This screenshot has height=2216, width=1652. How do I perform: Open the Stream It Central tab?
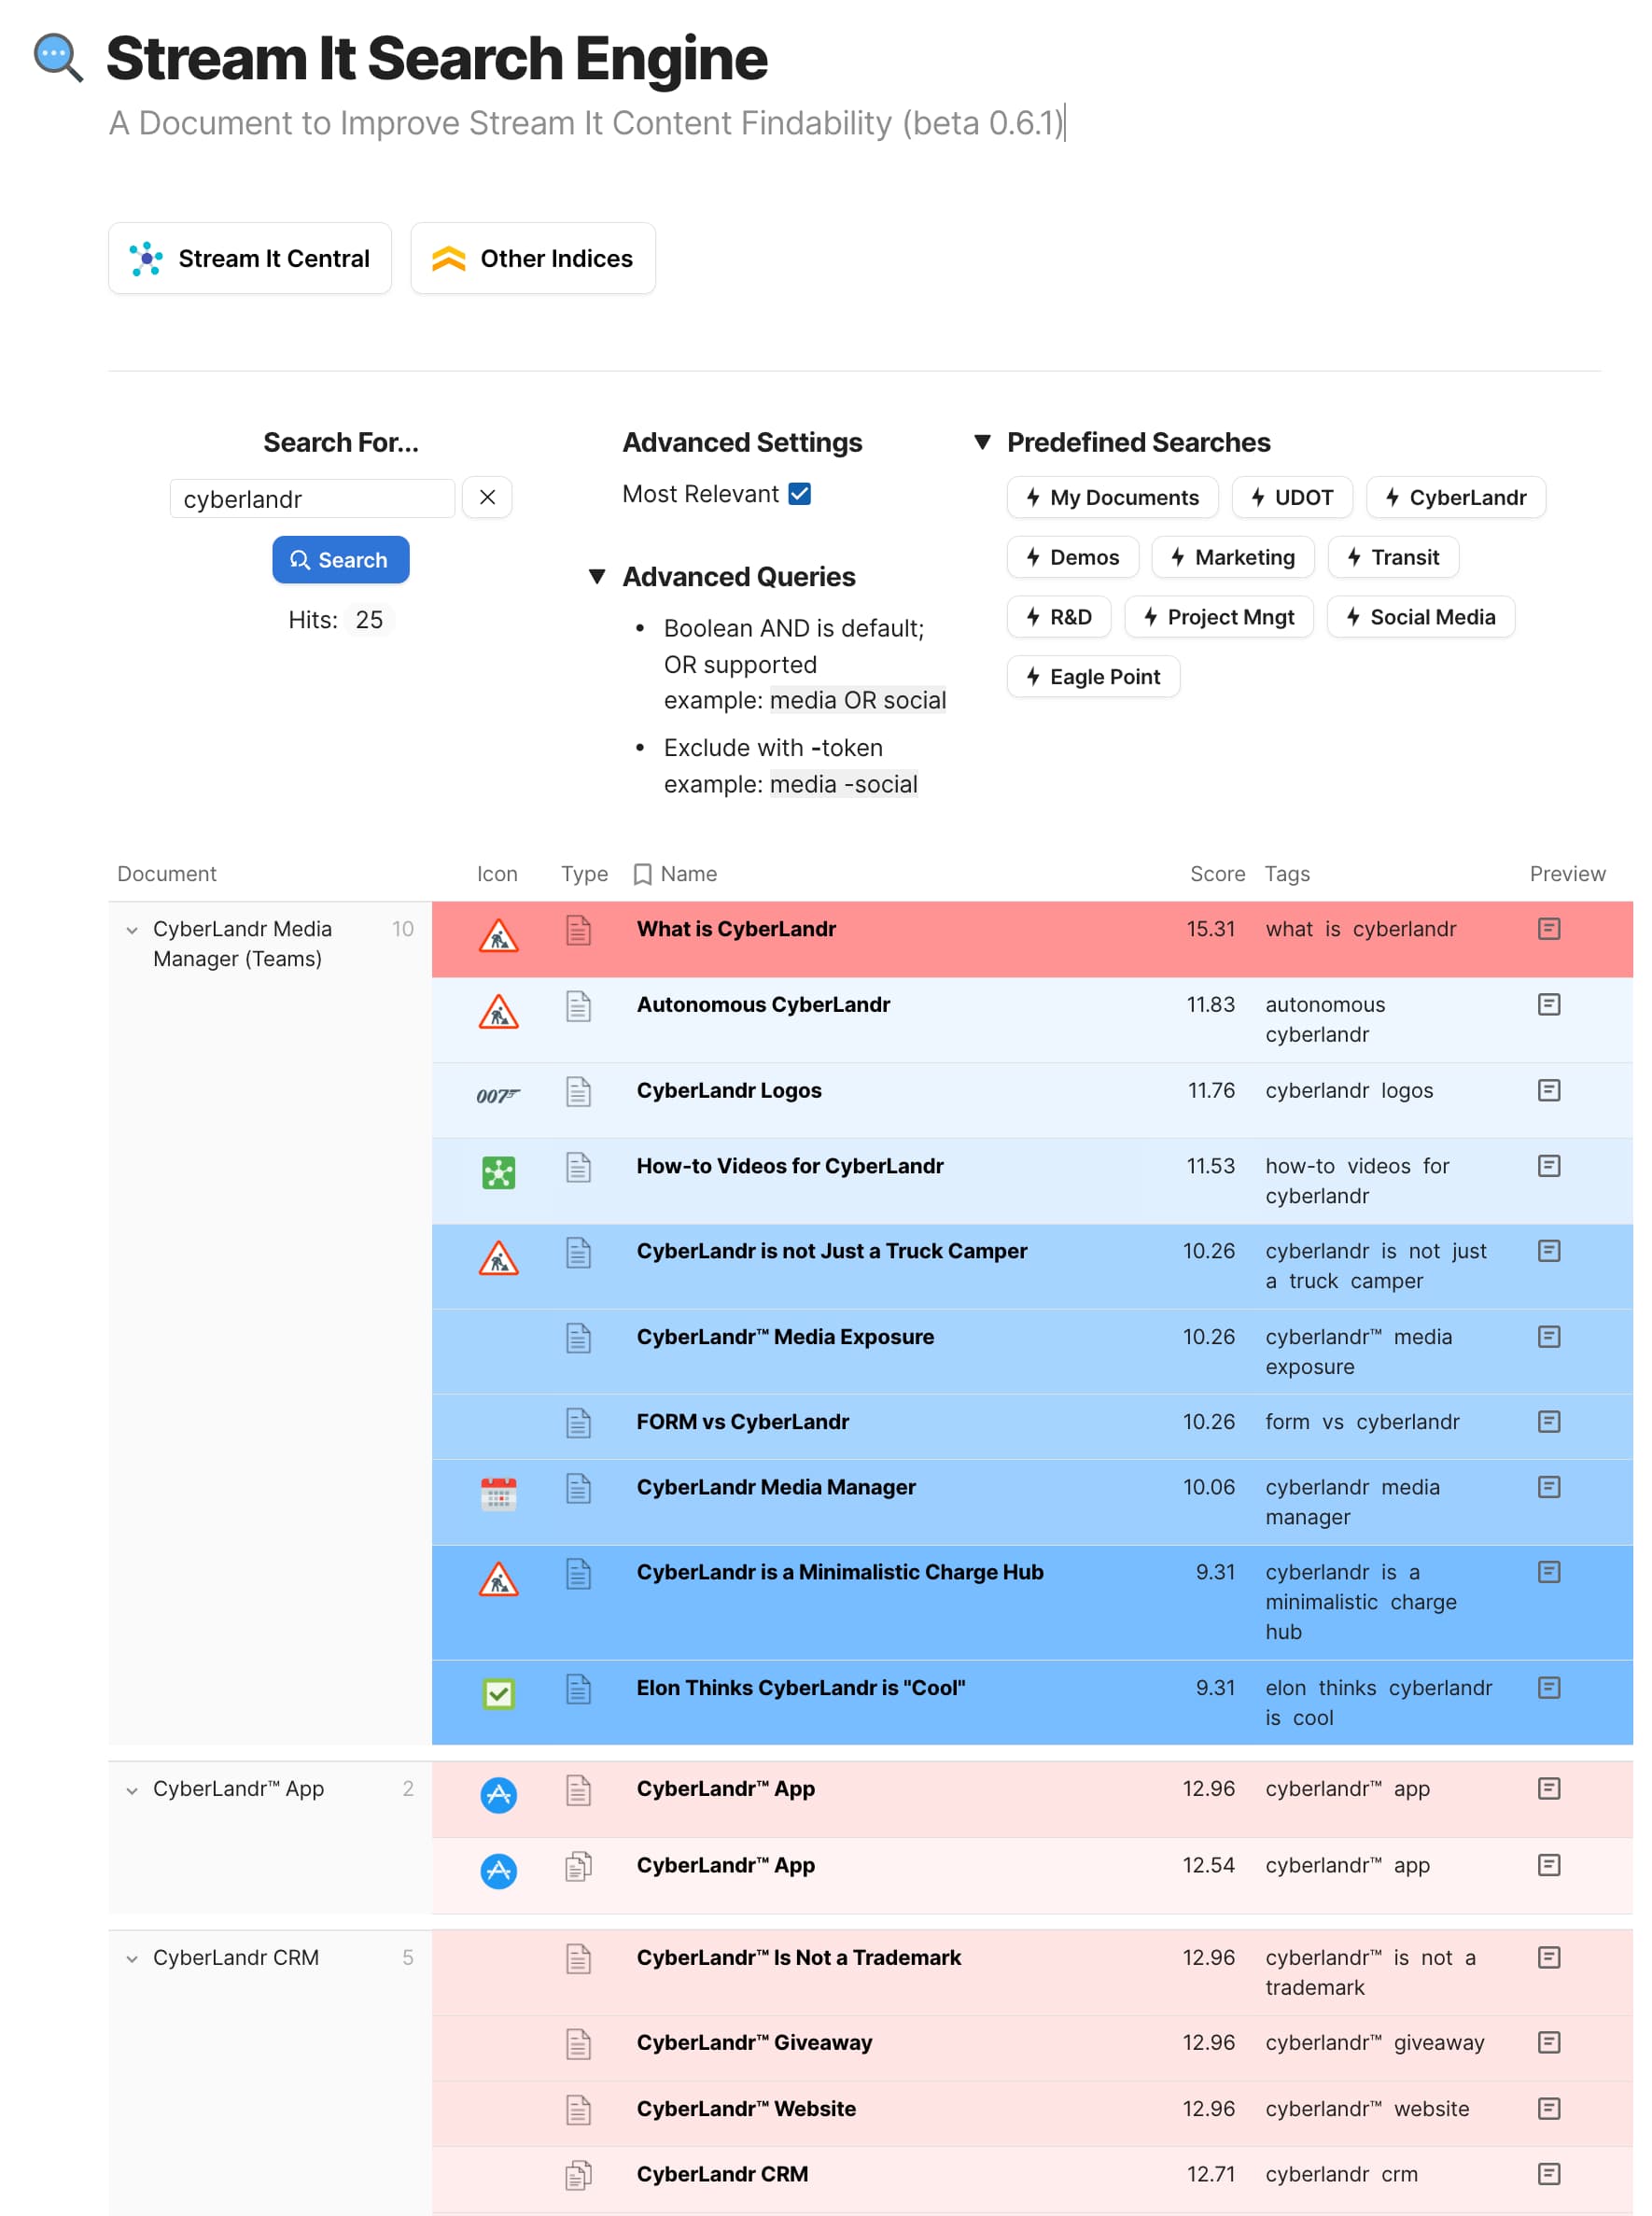tap(250, 259)
